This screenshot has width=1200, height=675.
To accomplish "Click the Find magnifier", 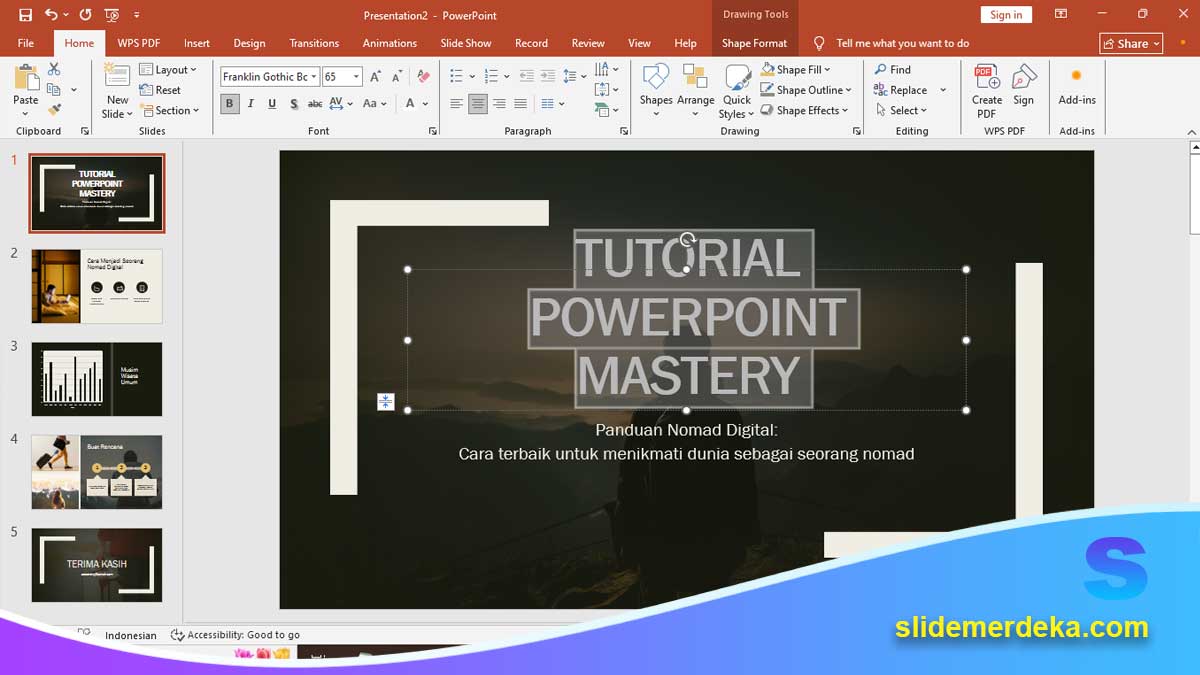I will pos(893,69).
